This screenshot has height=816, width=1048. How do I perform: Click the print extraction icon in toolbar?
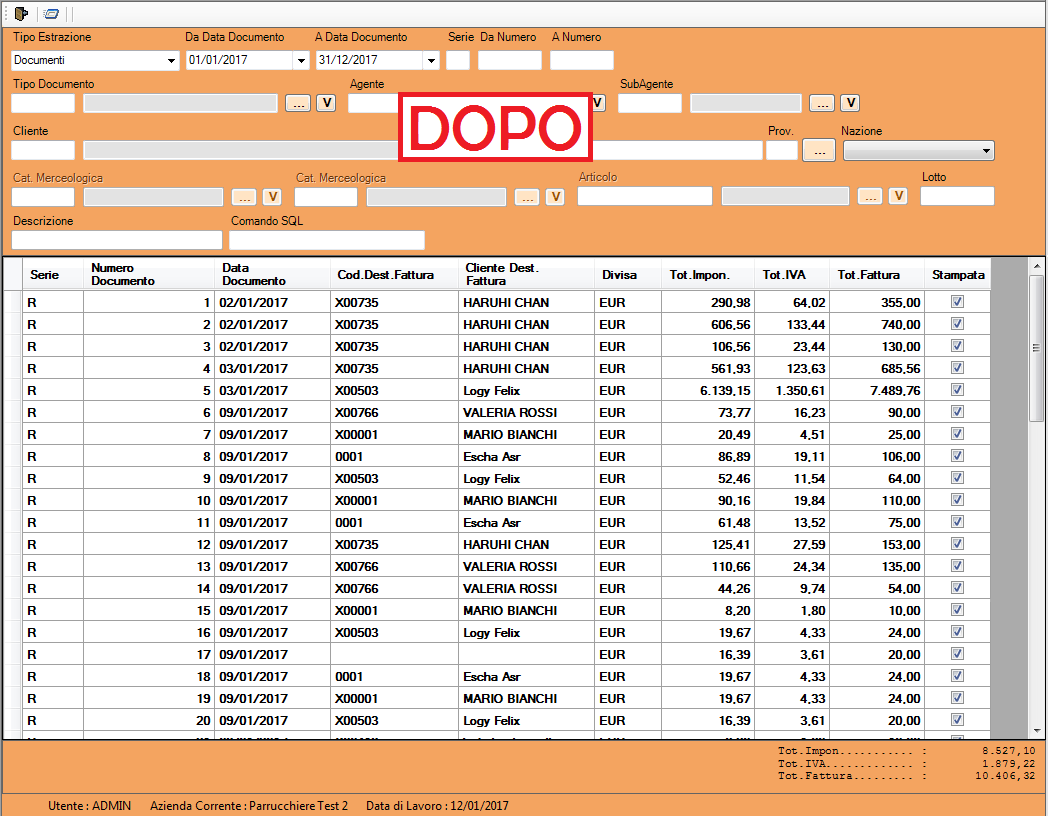[51, 14]
